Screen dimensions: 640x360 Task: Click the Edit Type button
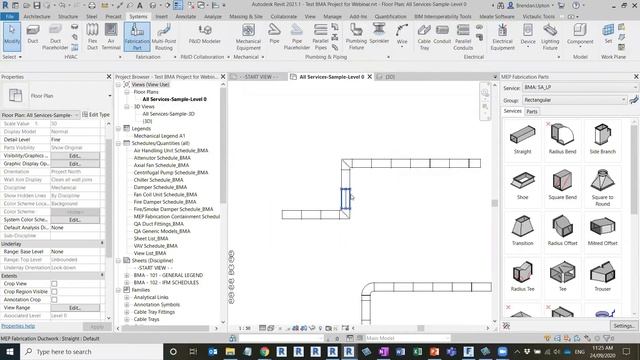point(96,115)
